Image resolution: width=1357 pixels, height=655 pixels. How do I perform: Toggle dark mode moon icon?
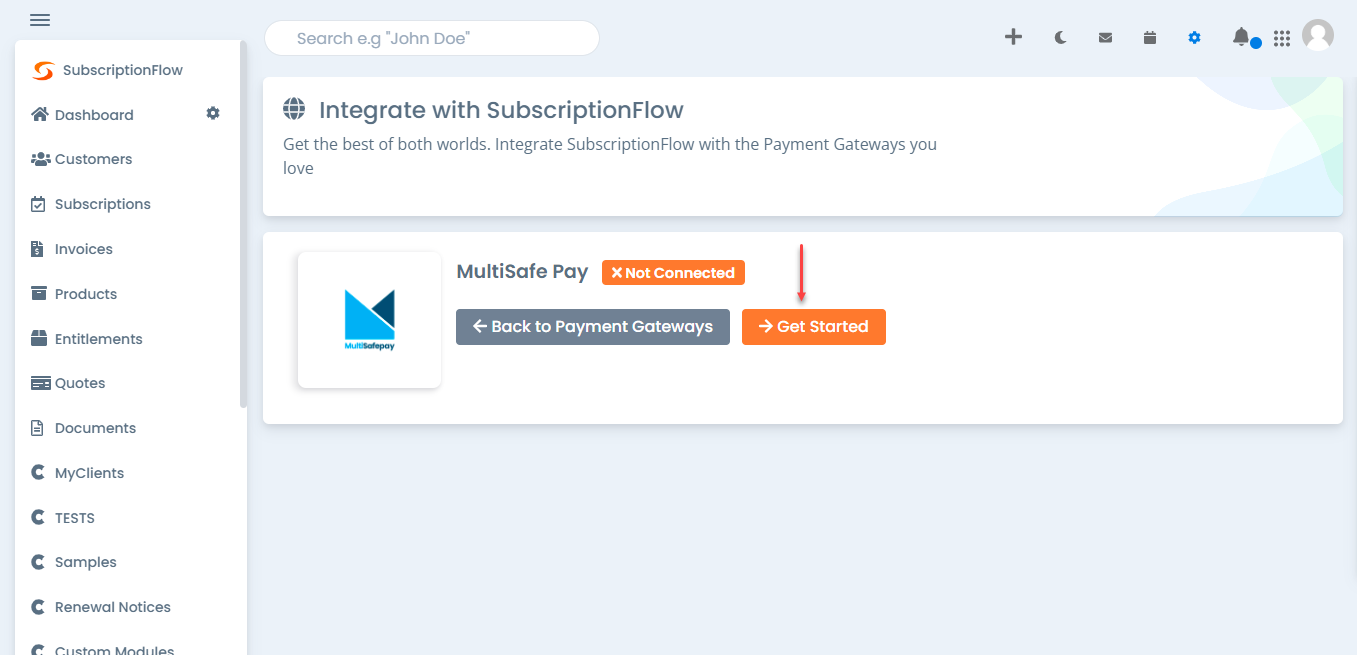coord(1060,37)
